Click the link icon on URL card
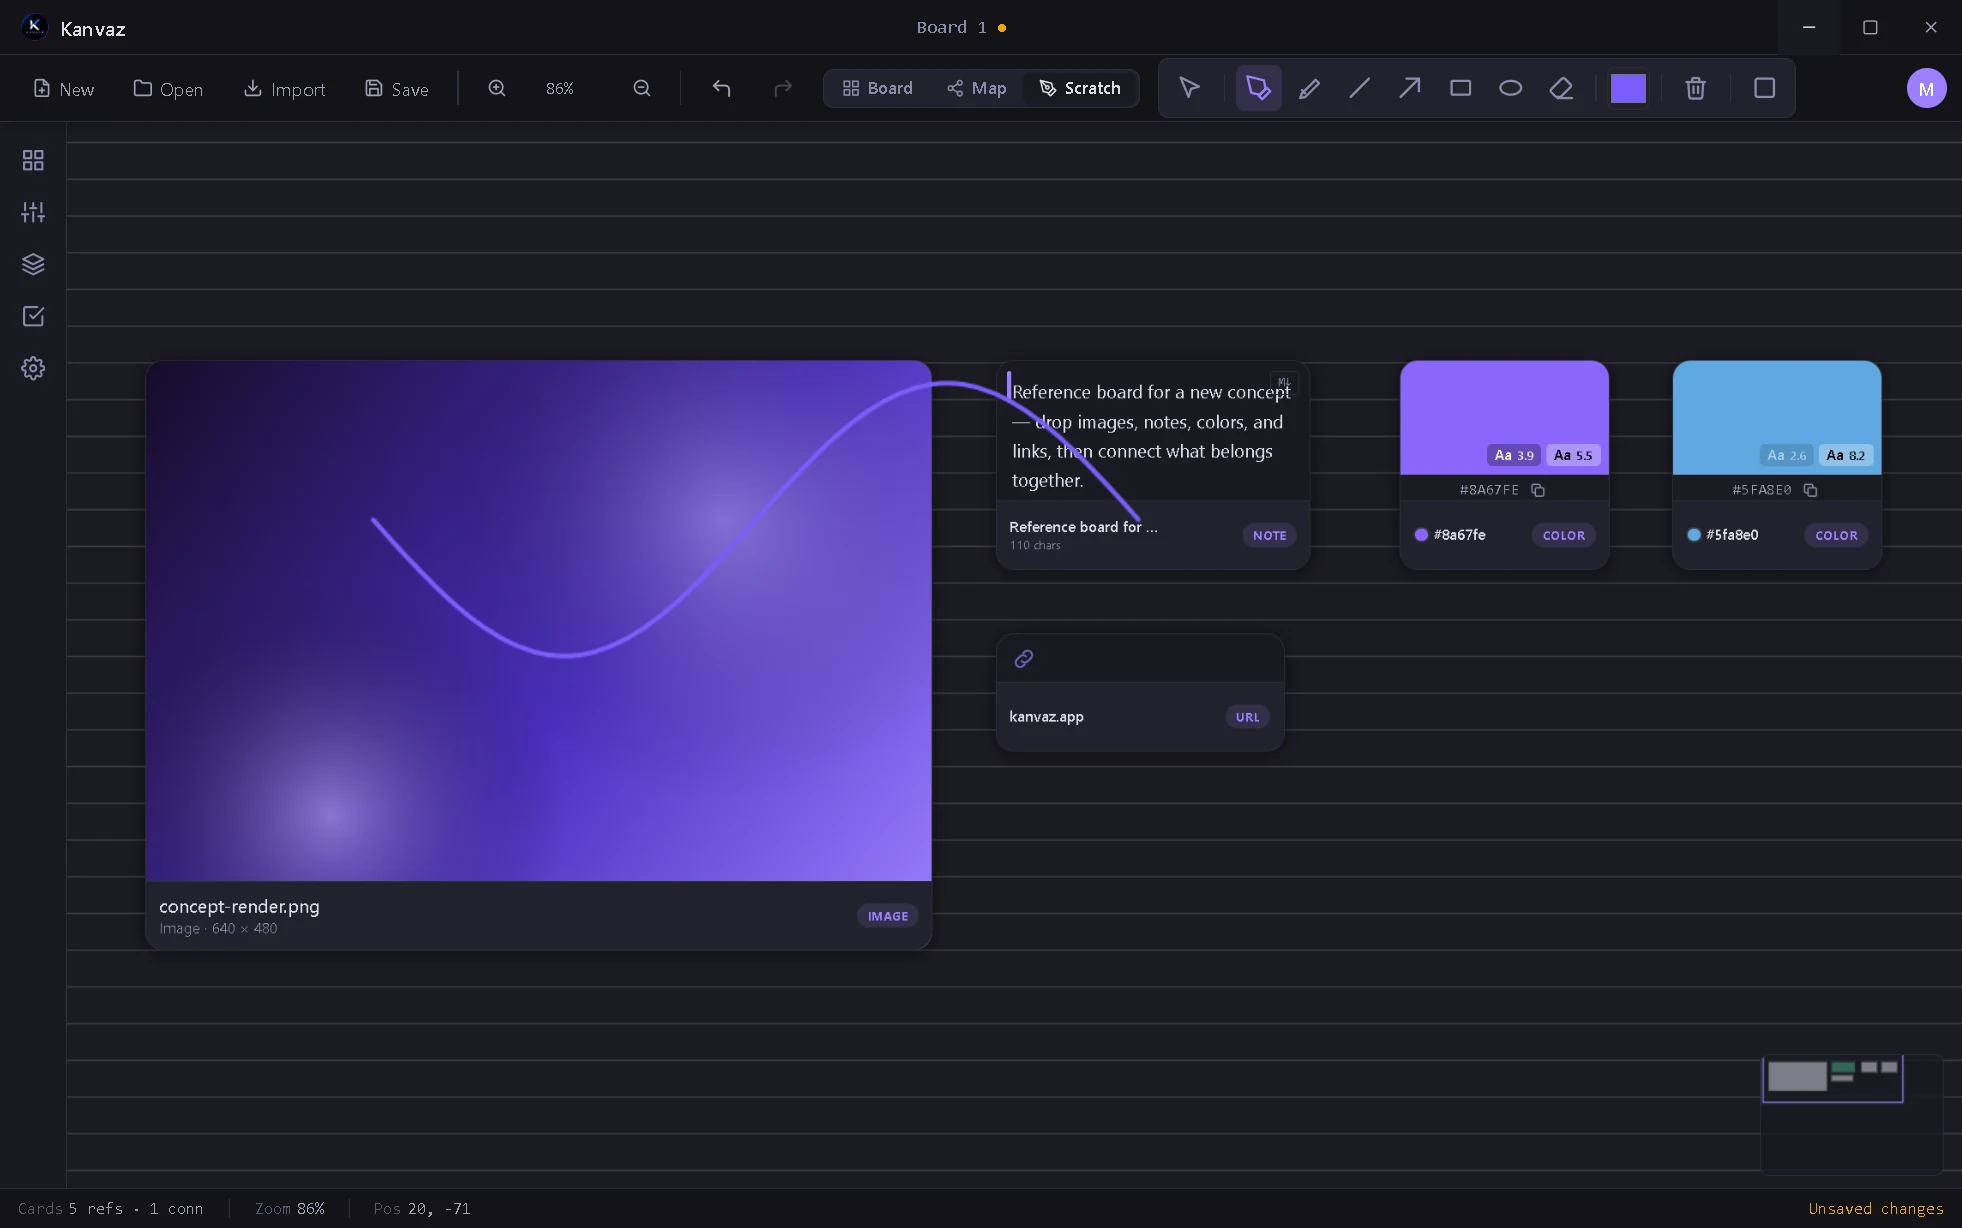 tap(1023, 659)
